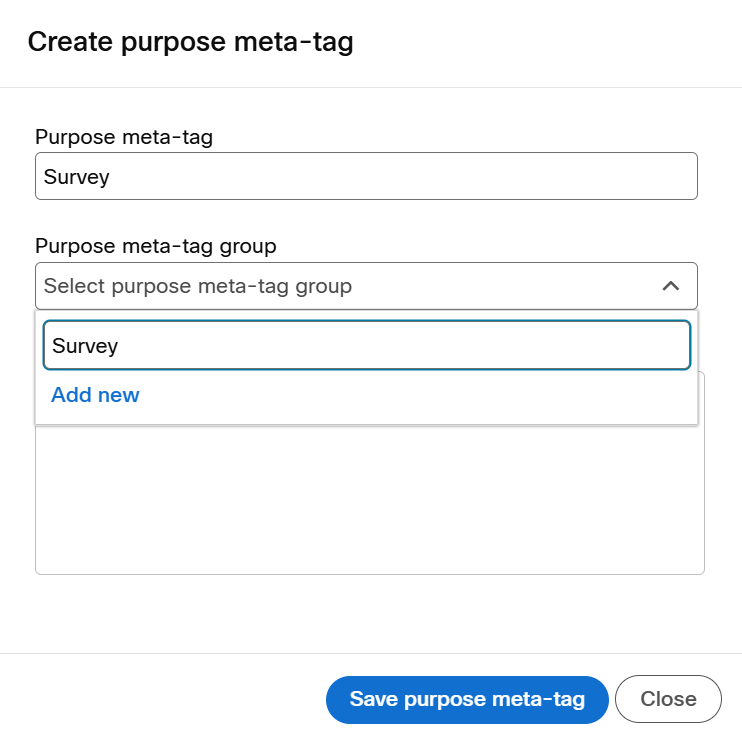Click into the Purpose meta-tag text field
Screen dimensions: 742x744
click(x=366, y=176)
